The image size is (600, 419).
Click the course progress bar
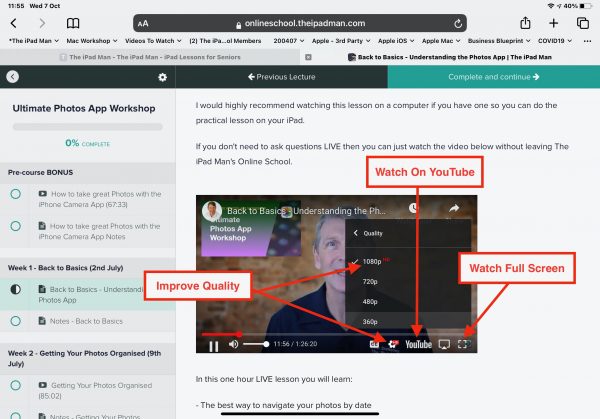[88, 127]
